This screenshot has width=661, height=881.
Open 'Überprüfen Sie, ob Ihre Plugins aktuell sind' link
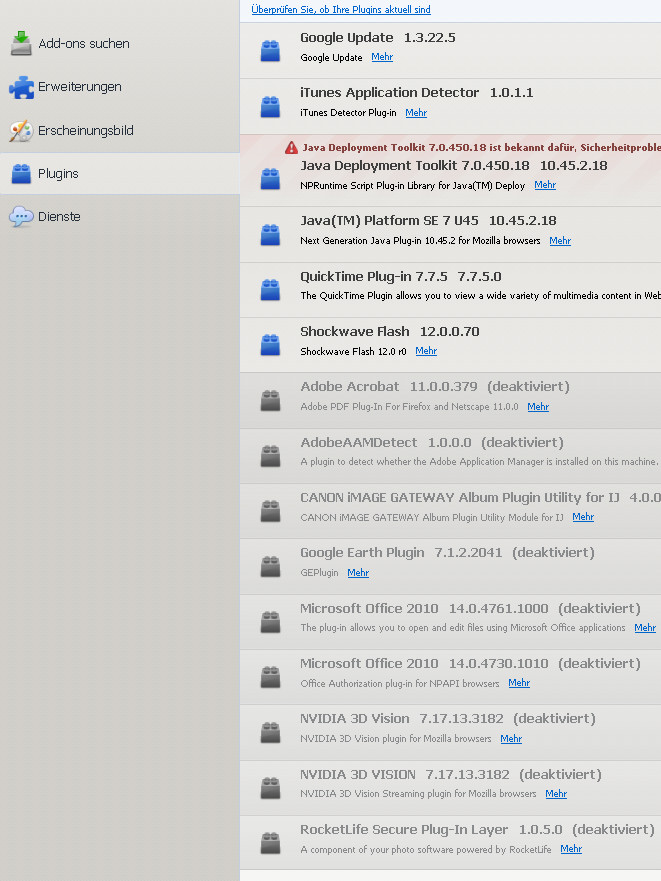341,10
